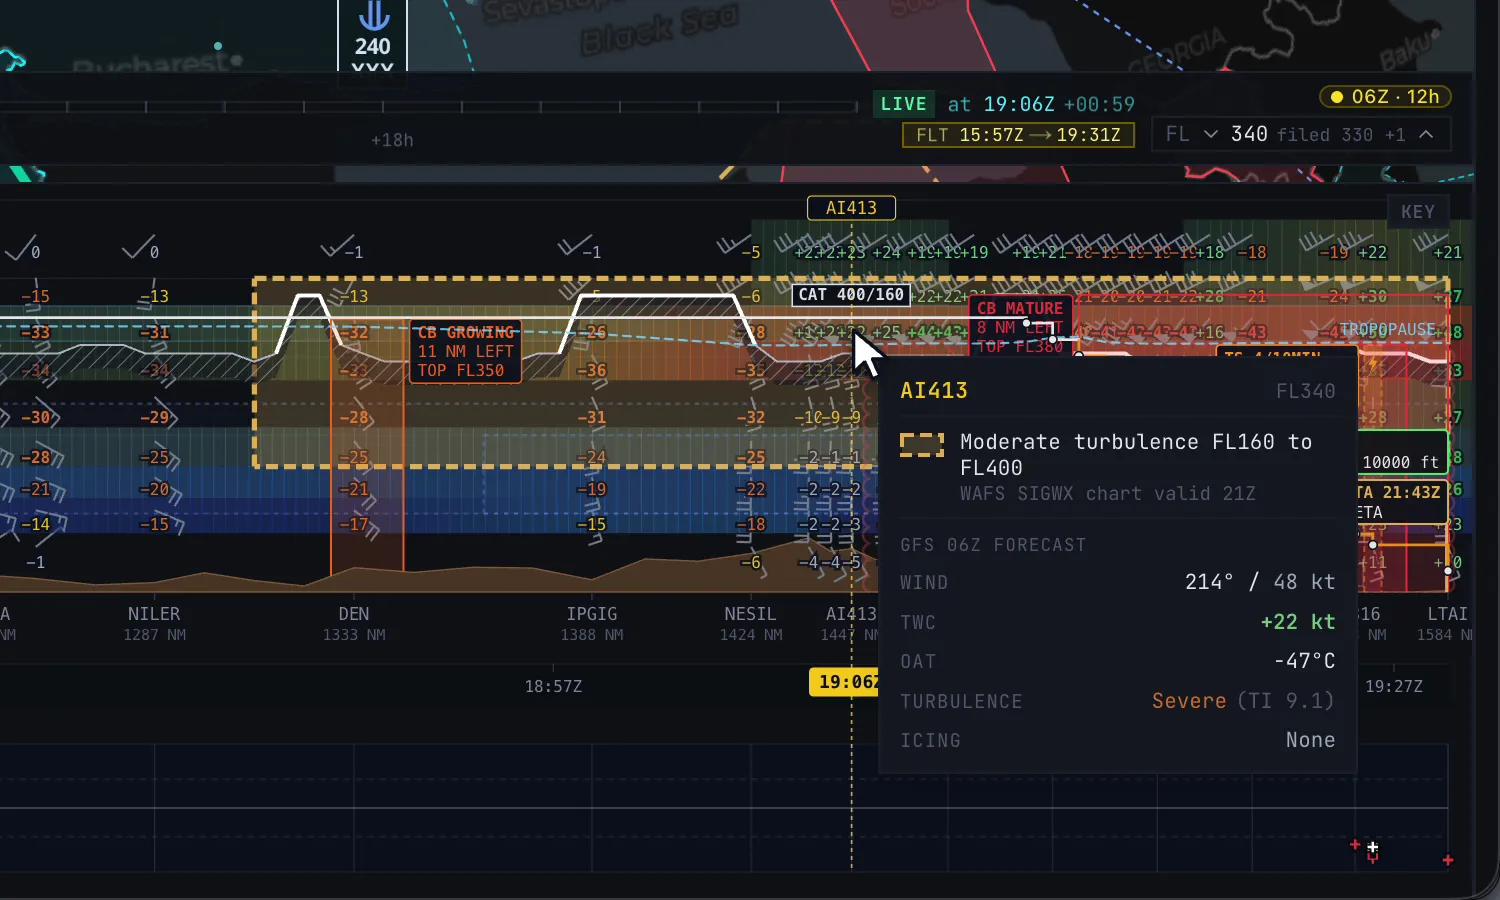This screenshot has height=900, width=1500.
Task: Click the -19 value in IPGIG column
Action: pos(592,489)
